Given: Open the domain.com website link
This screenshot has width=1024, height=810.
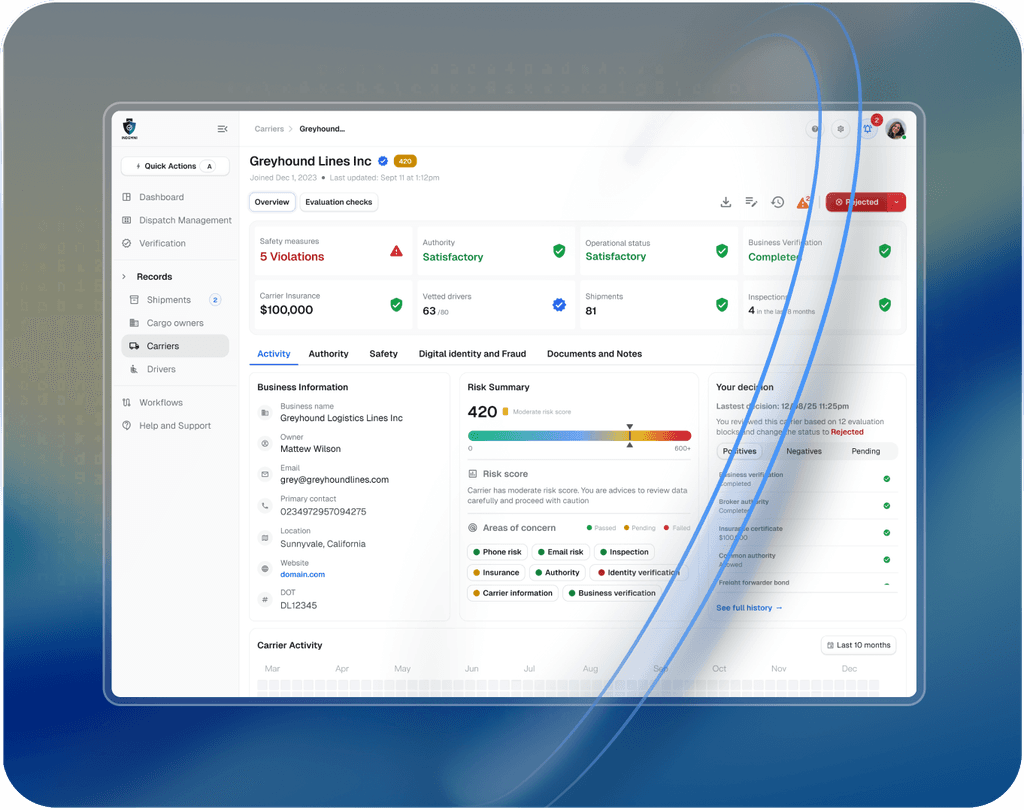Looking at the screenshot, I should 302,574.
